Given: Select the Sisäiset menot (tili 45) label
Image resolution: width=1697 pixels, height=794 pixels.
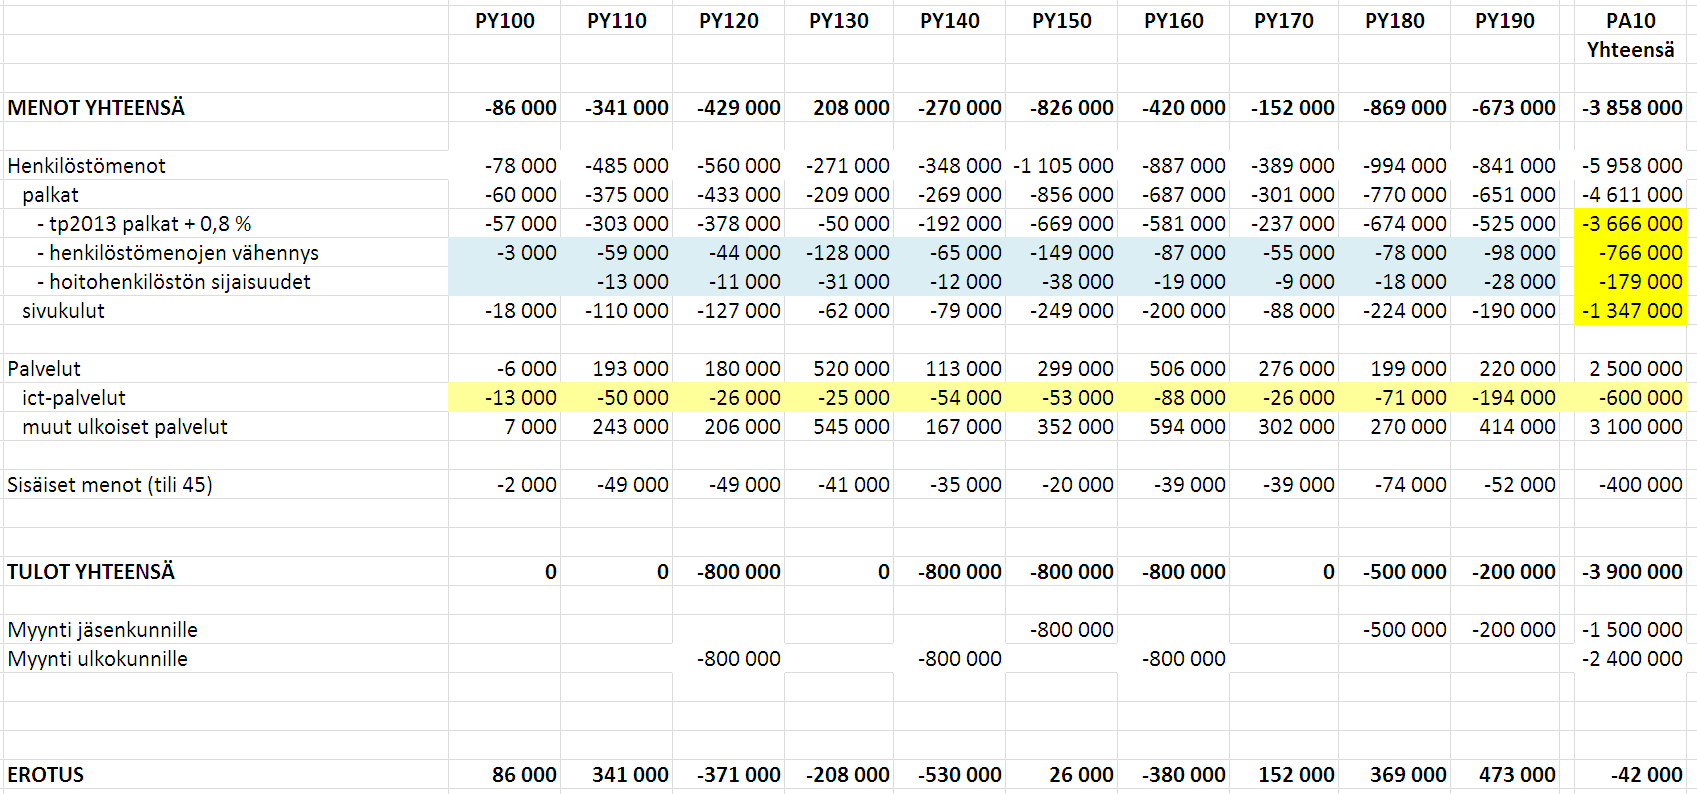Looking at the screenshot, I should (110, 485).
